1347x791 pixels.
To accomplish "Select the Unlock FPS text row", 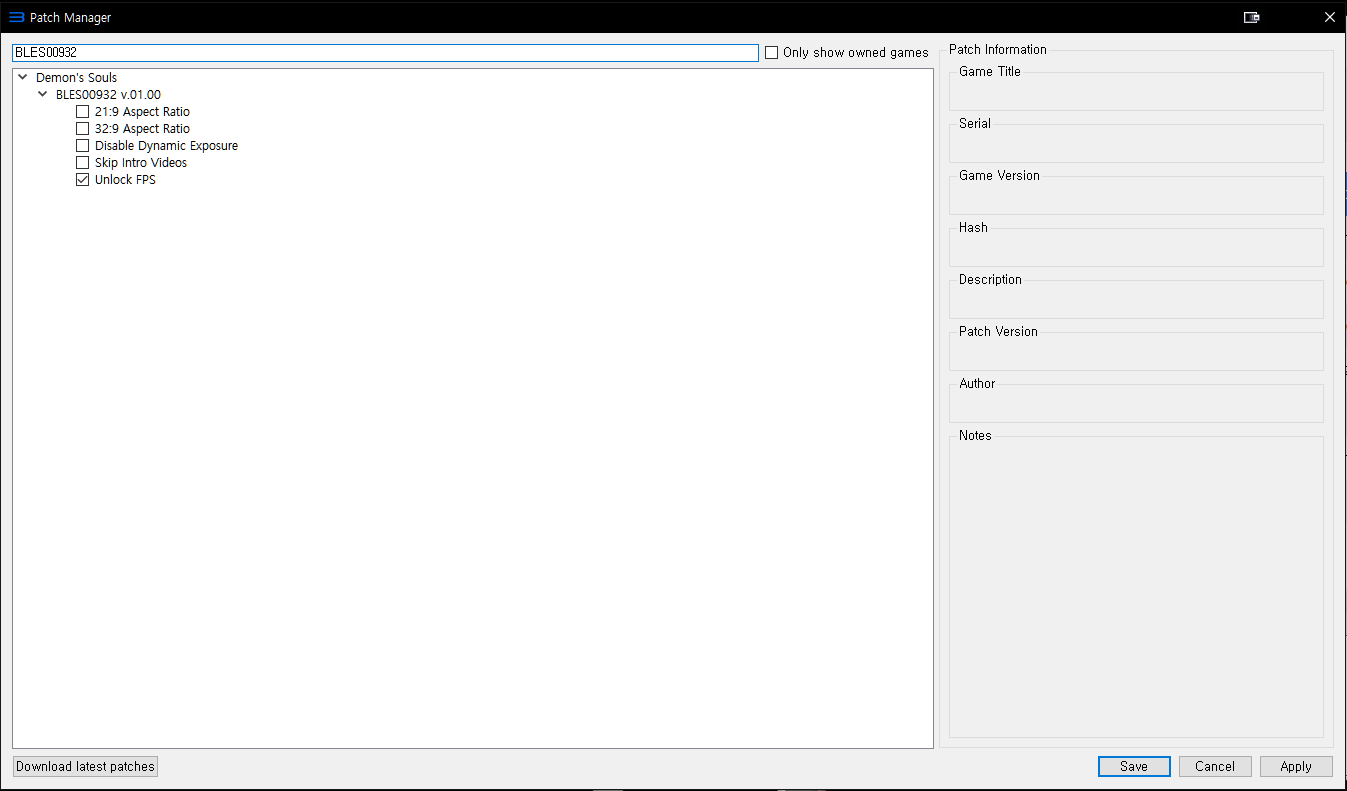I will point(125,180).
